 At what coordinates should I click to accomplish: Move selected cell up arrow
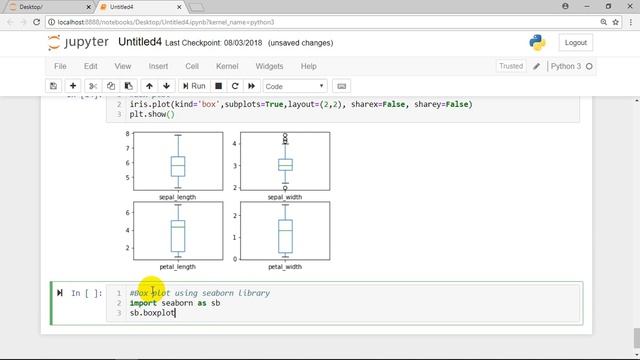coord(149,86)
